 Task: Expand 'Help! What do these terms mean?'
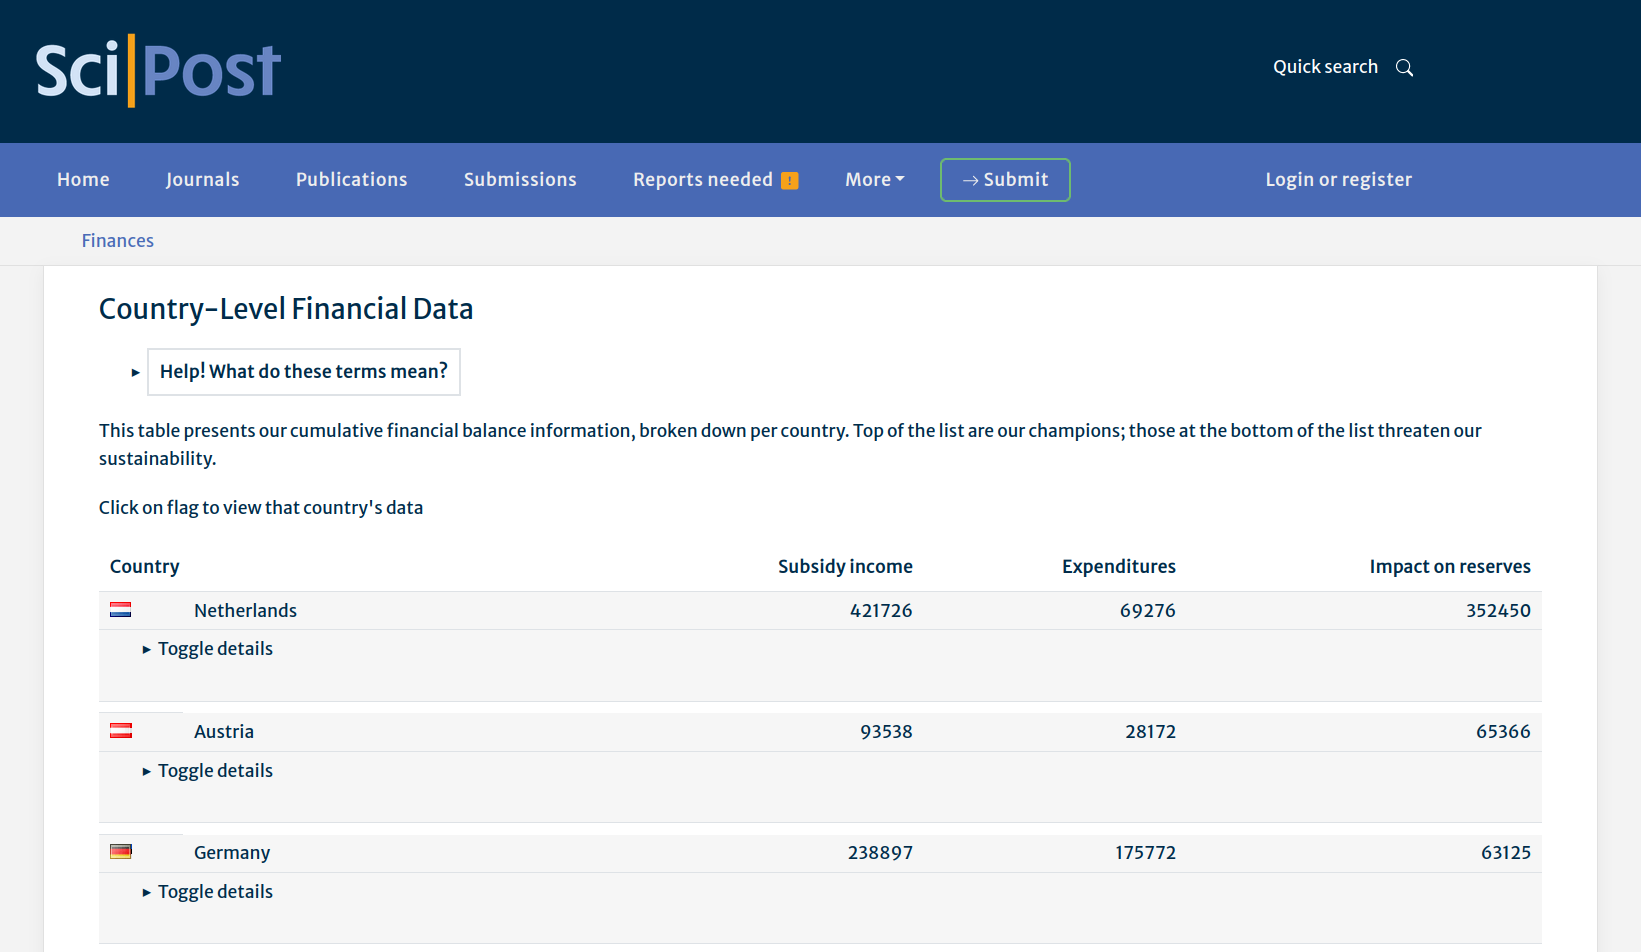[x=303, y=372]
